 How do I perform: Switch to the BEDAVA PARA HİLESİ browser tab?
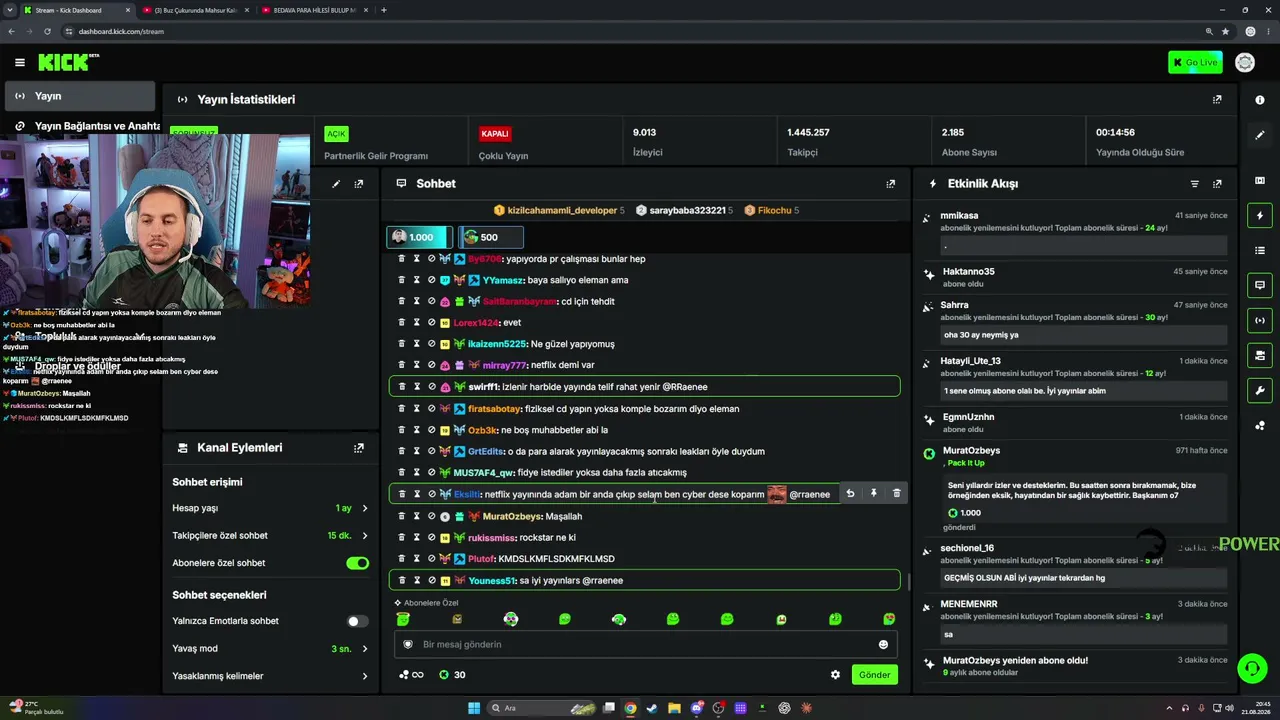coord(315,10)
